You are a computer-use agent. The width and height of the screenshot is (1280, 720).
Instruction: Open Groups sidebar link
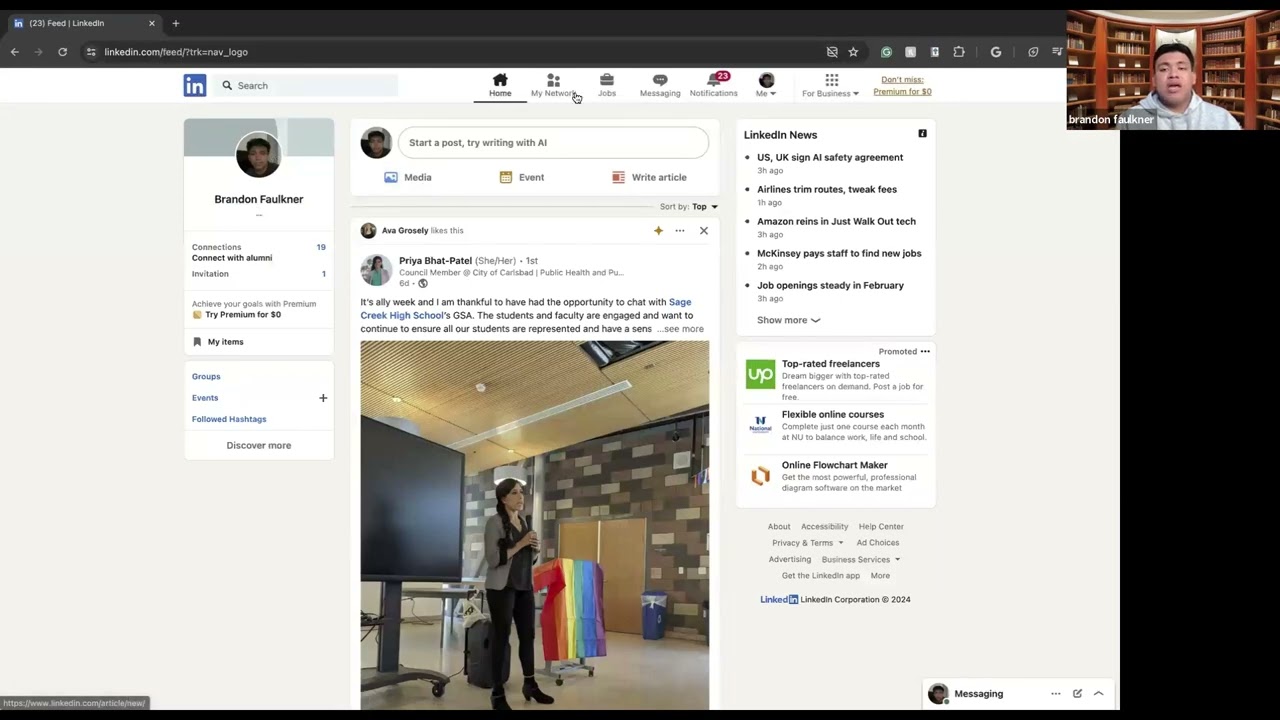(206, 377)
